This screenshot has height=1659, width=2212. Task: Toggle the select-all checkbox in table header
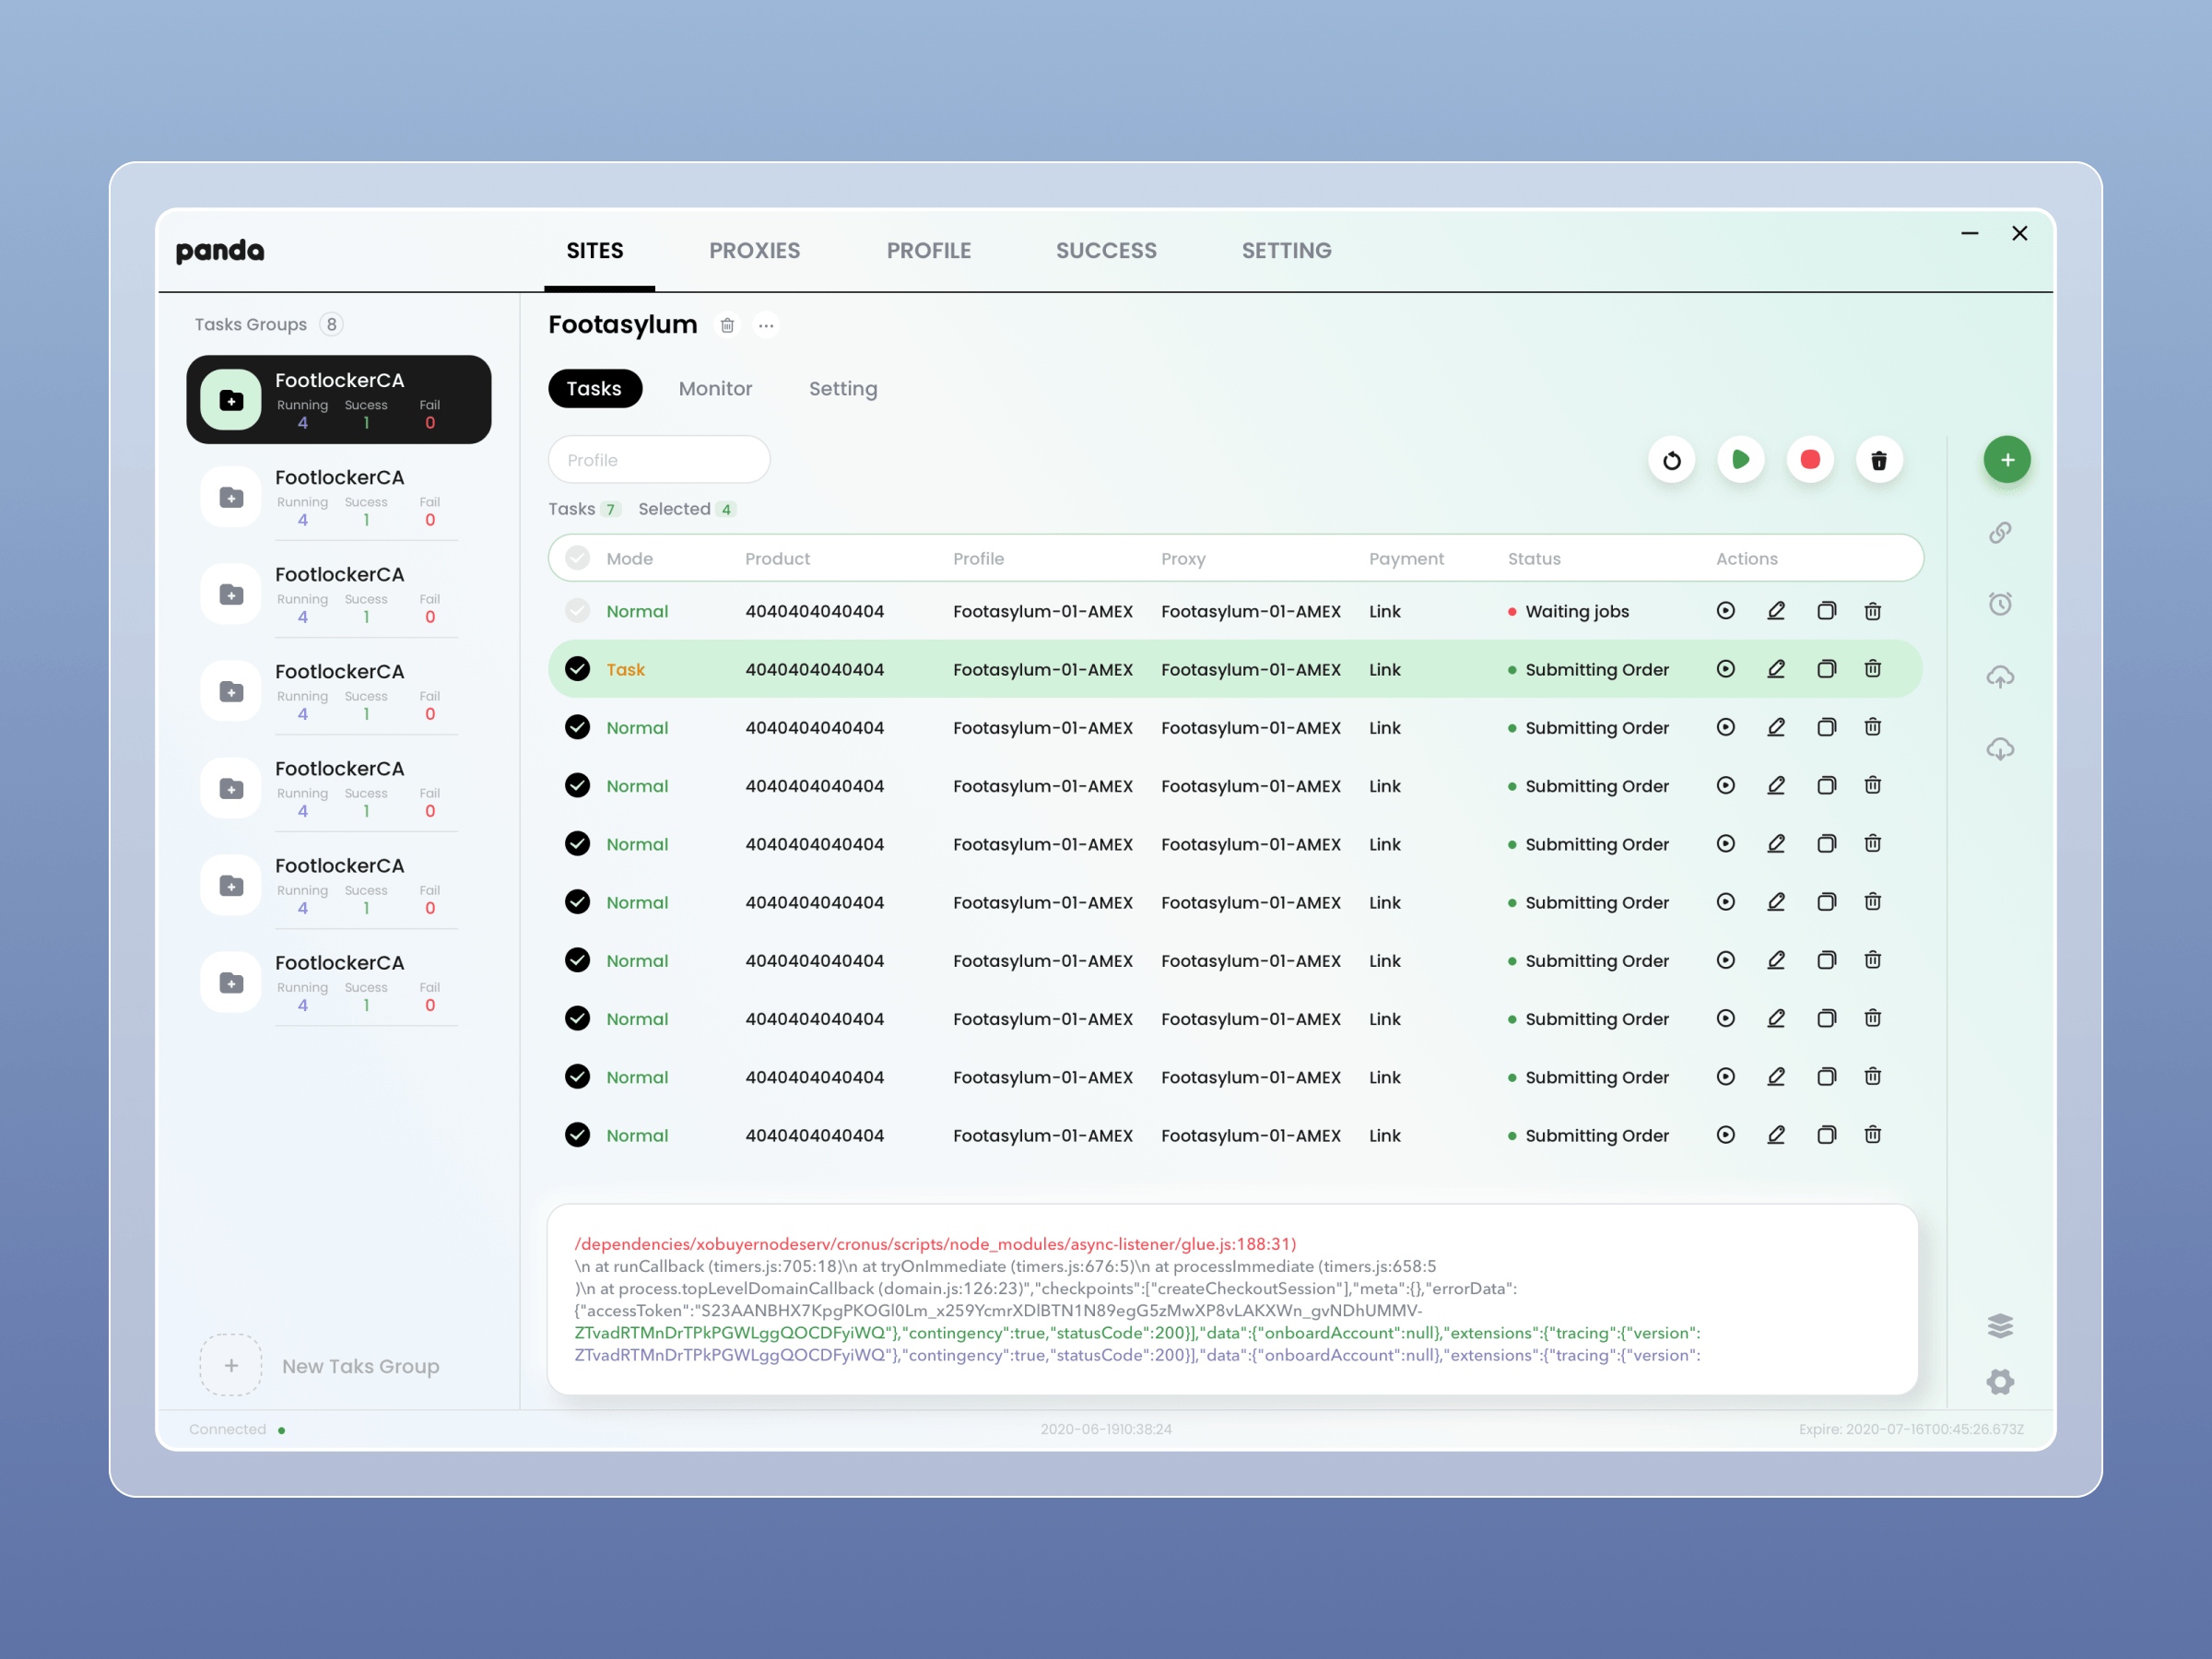[577, 558]
